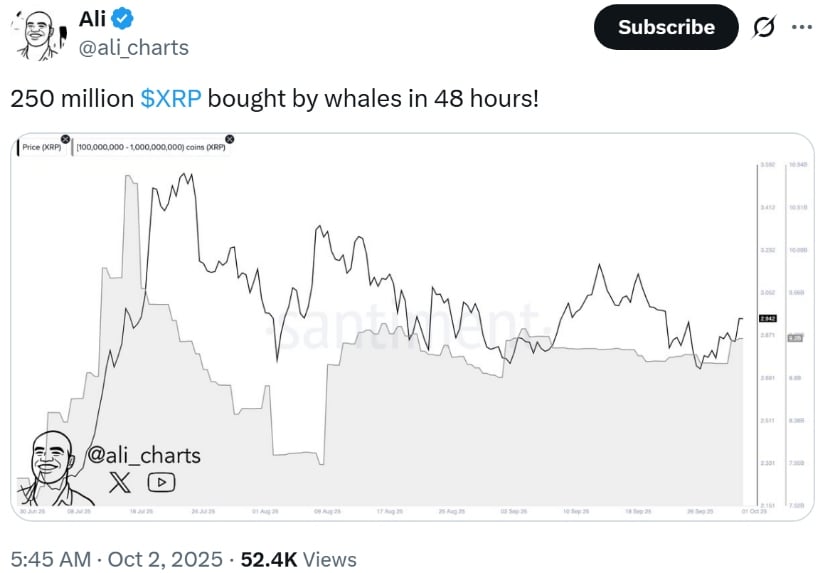Viewport: 825px width, 573px height.
Task: Select the coins (XRP) legend tab
Action: pos(152,147)
